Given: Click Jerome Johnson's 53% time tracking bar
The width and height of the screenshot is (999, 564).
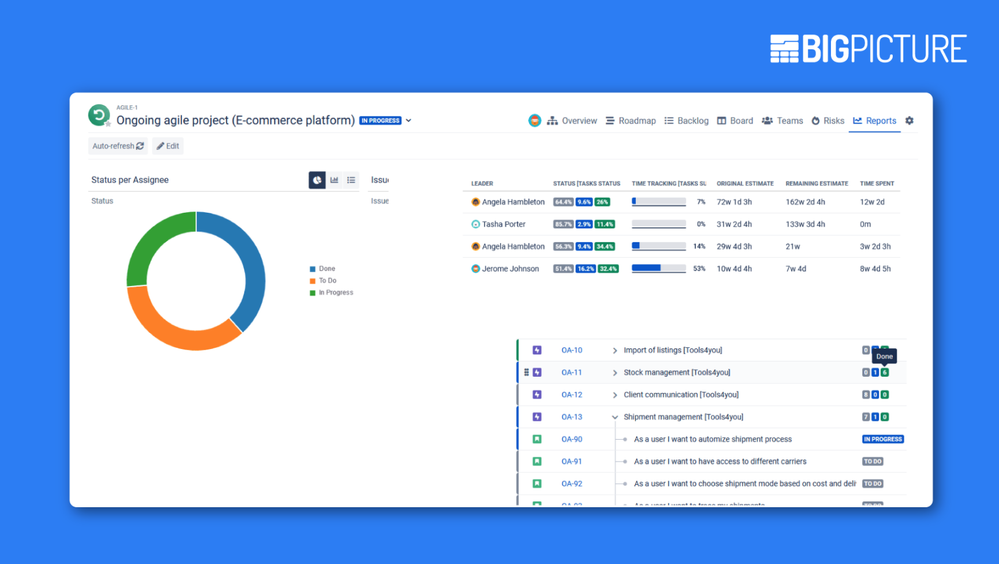Looking at the screenshot, I should [x=659, y=268].
